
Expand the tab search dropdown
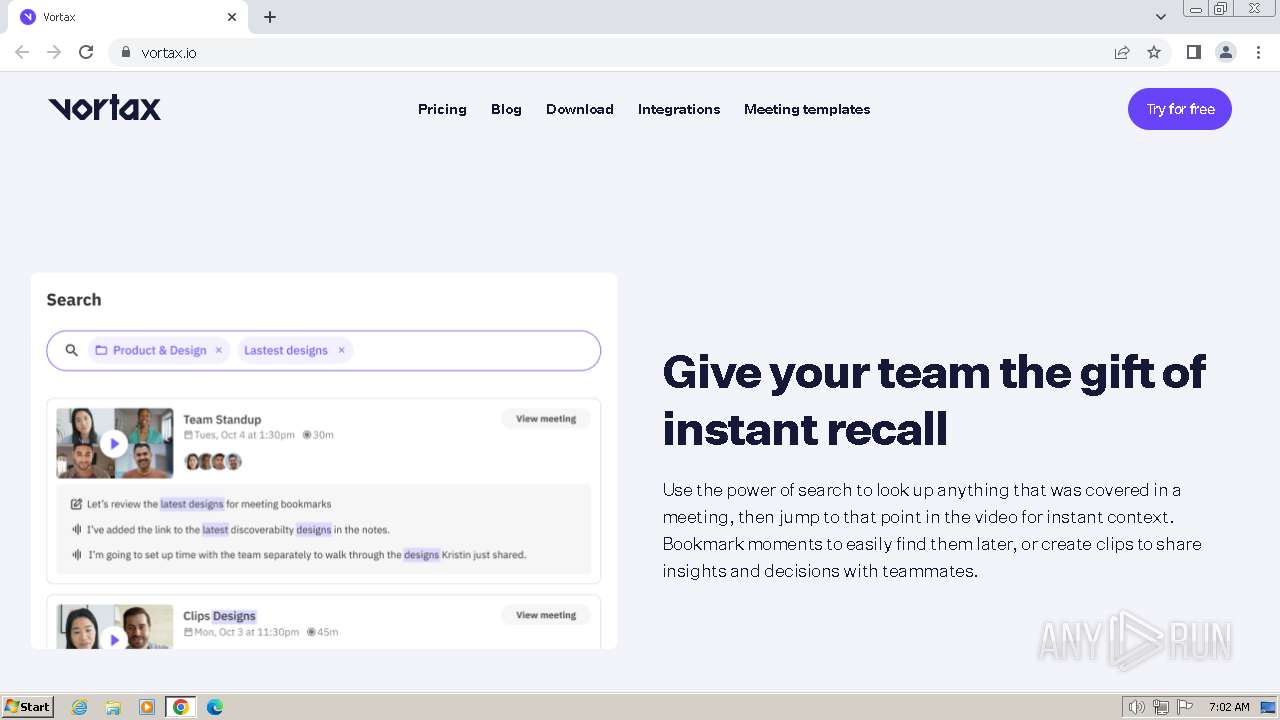click(1161, 17)
